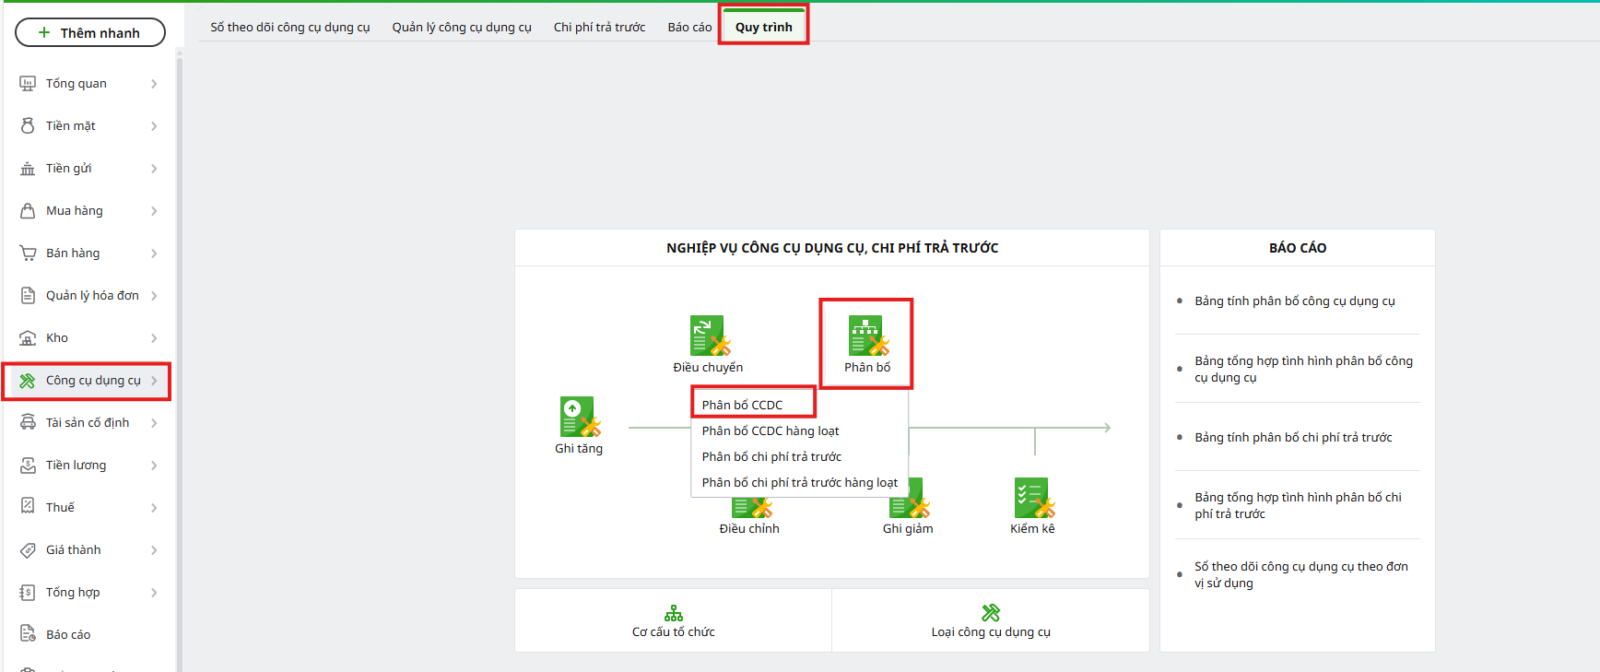The width and height of the screenshot is (1600, 672).
Task: Click the Mua hàng bag icon
Action: click(x=28, y=211)
